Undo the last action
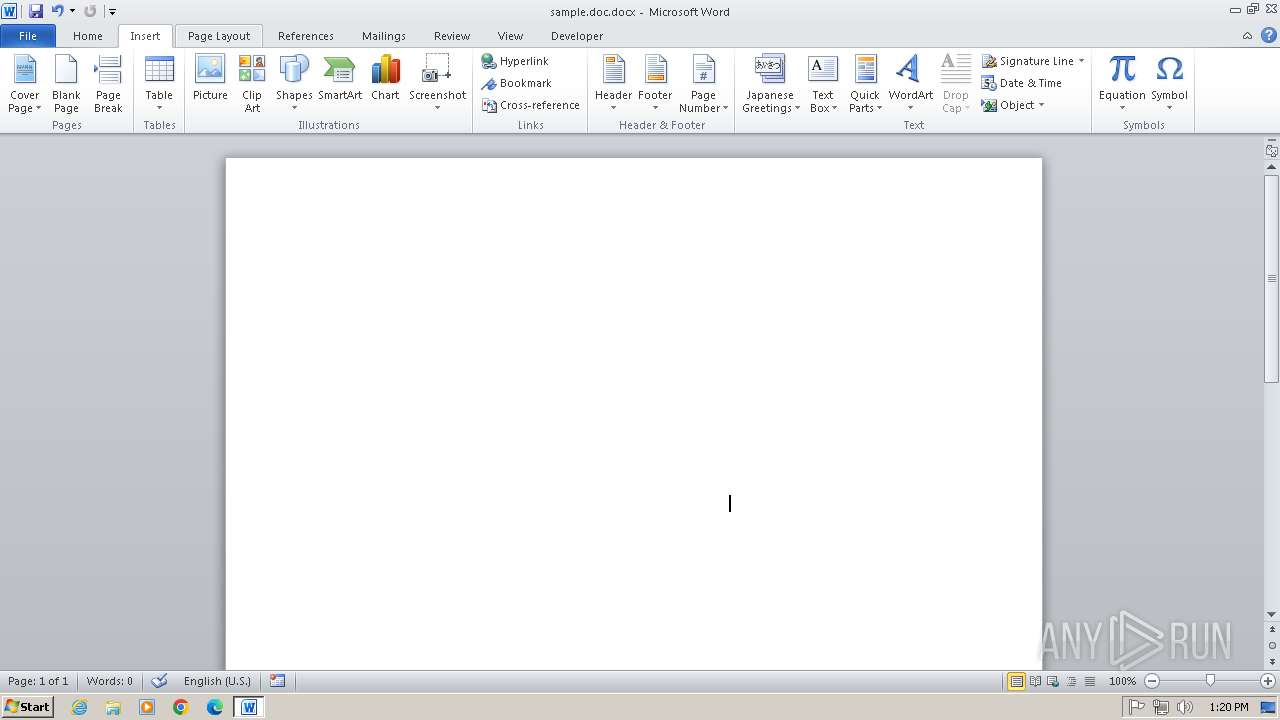The width and height of the screenshot is (1280, 720). 57,11
